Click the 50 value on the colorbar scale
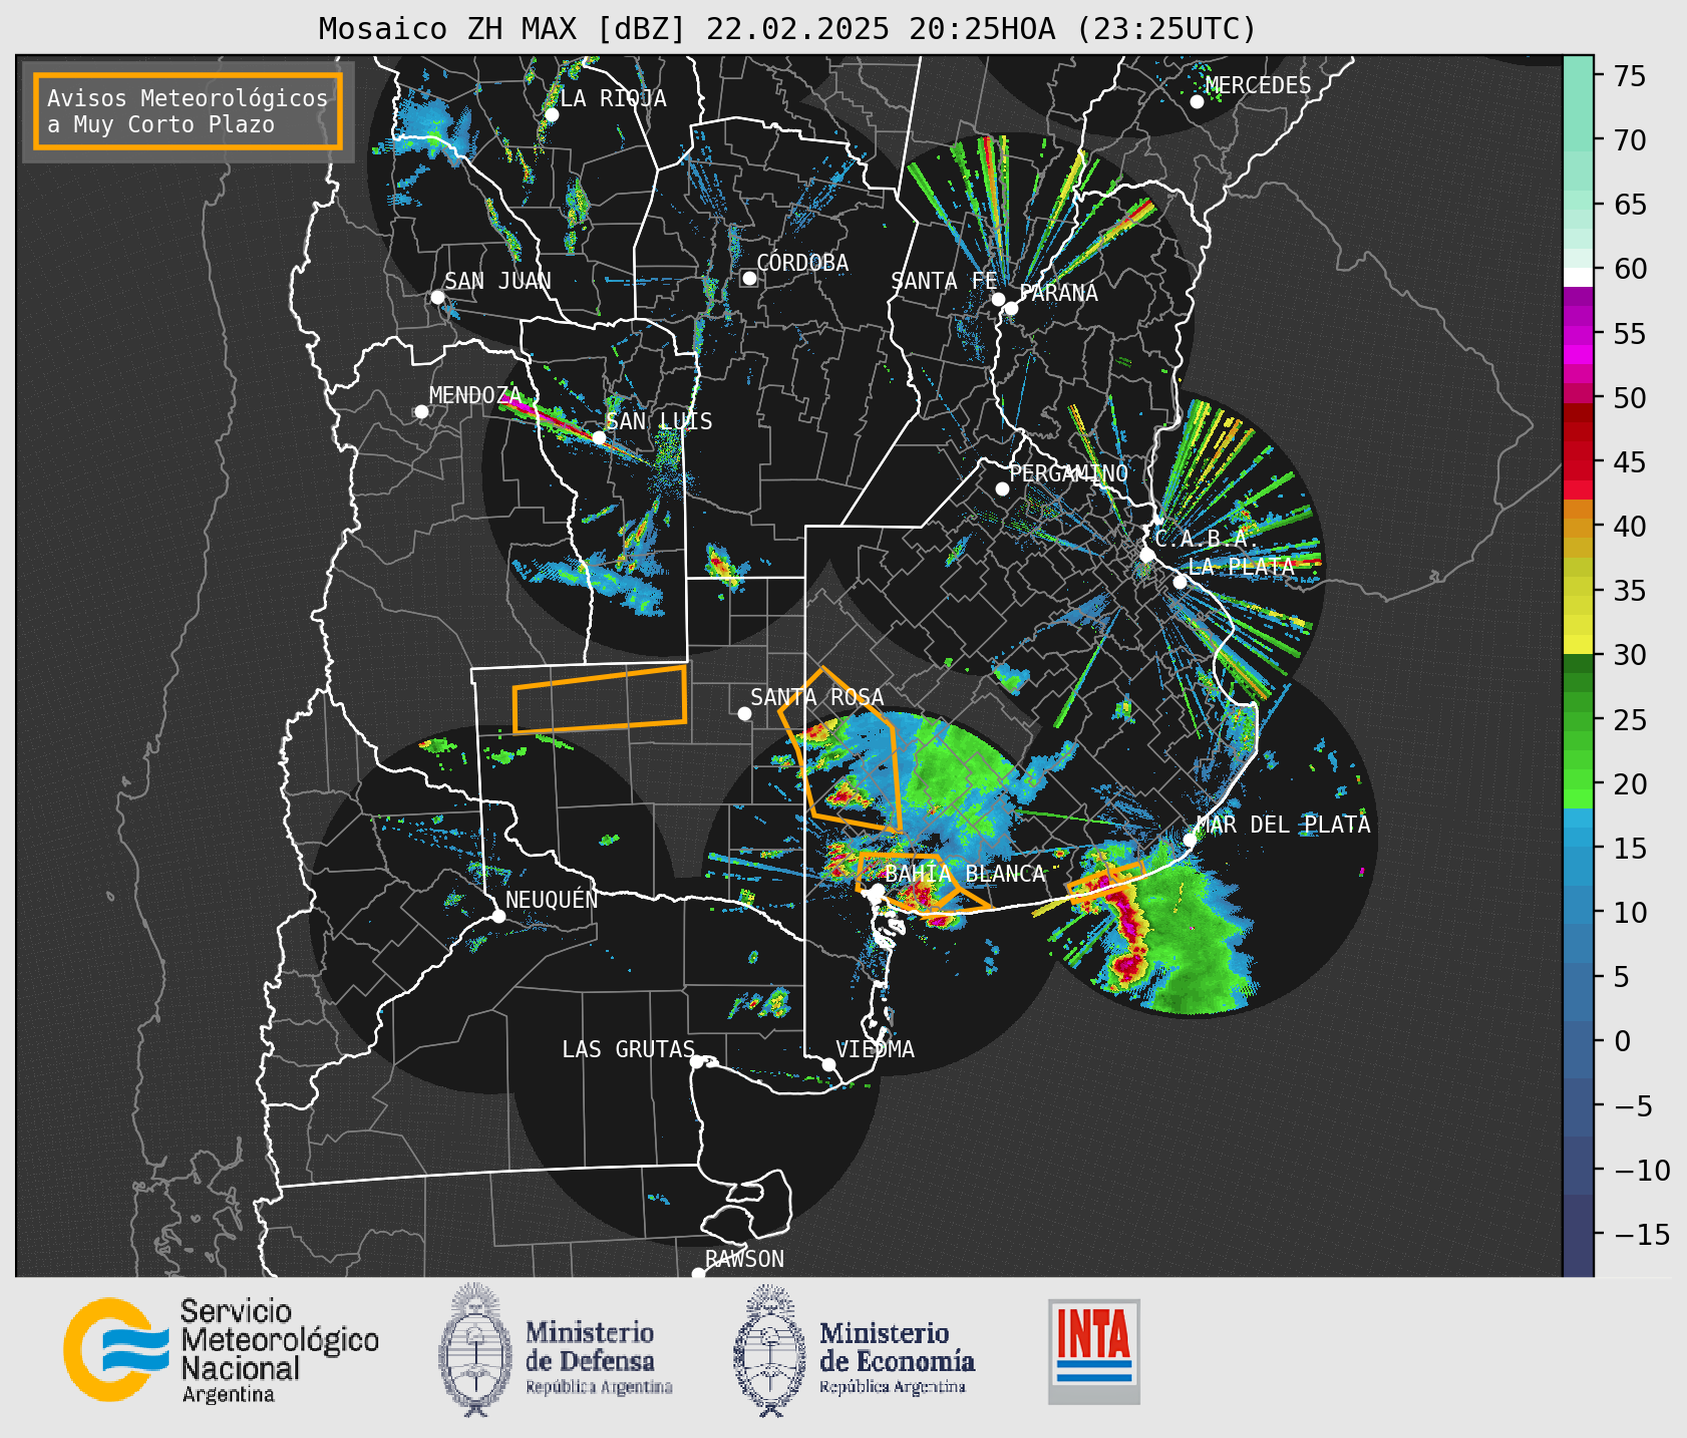 (x=1630, y=398)
